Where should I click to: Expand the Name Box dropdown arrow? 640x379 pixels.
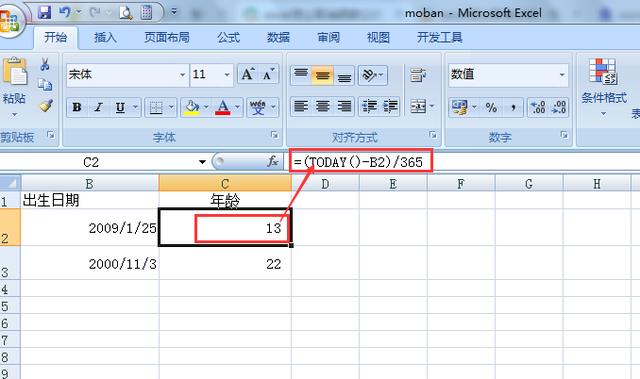(x=202, y=162)
